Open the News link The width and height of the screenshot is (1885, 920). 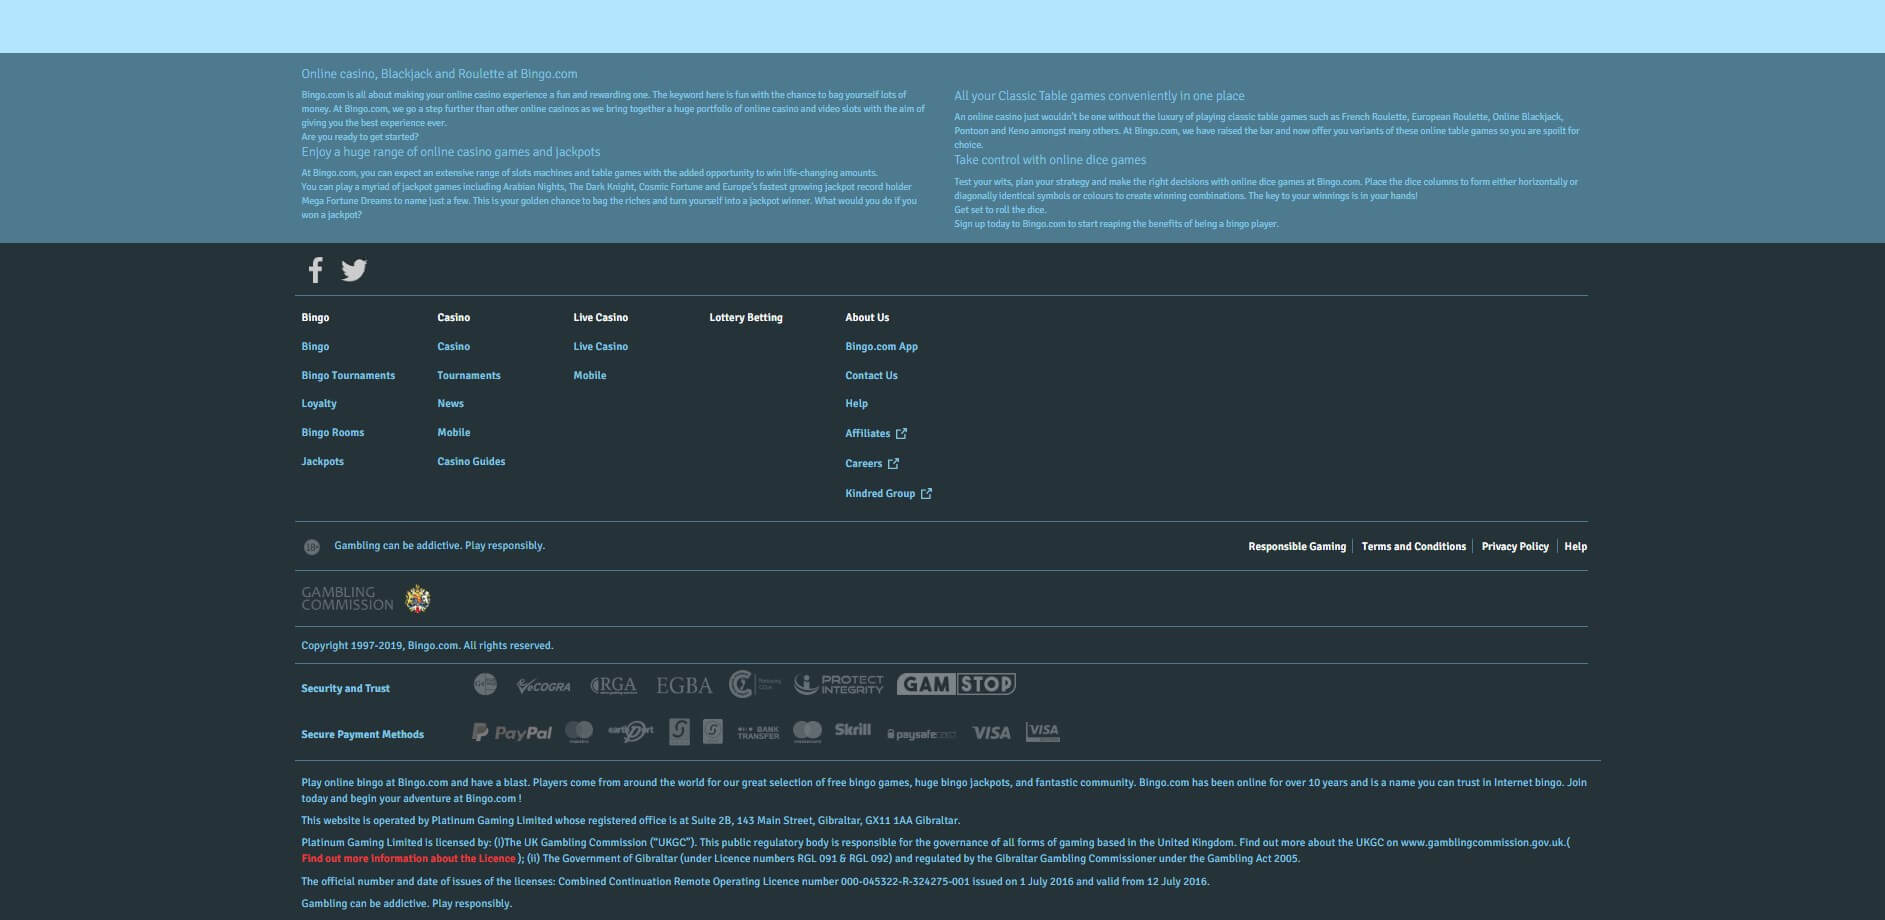coord(450,404)
